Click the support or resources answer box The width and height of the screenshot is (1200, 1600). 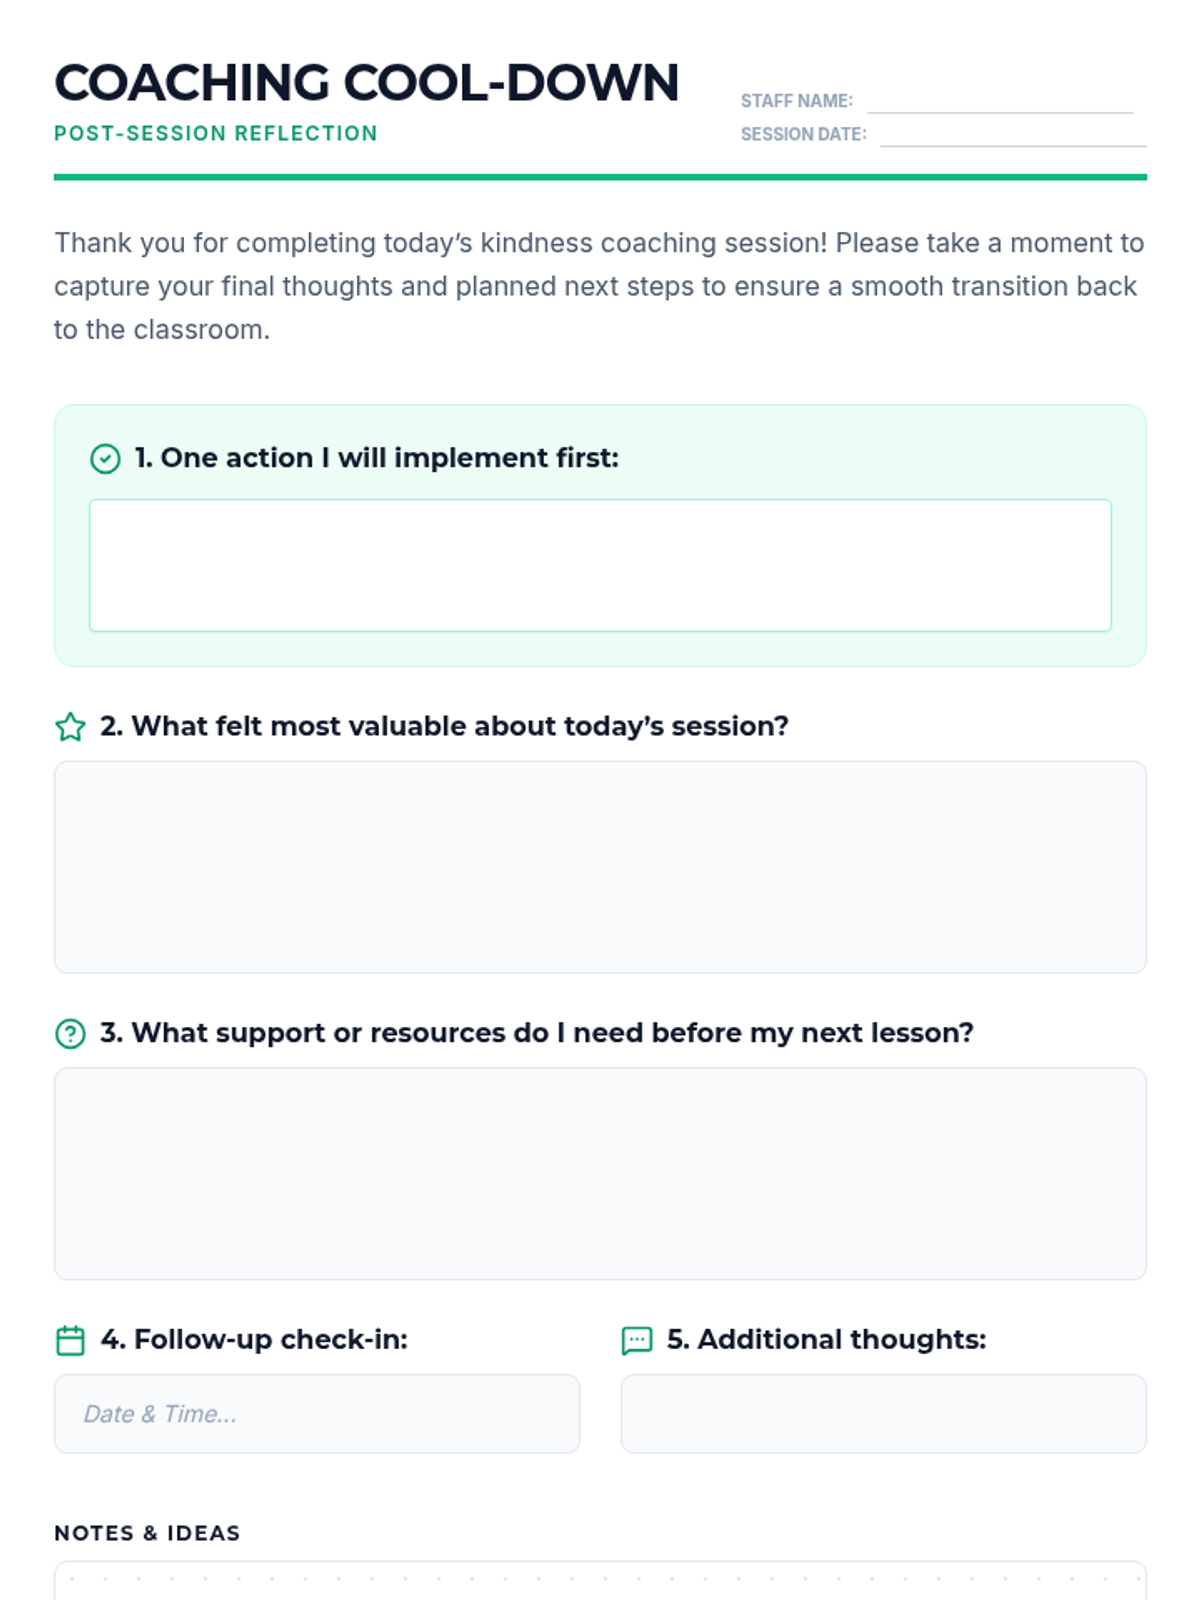[600, 1173]
